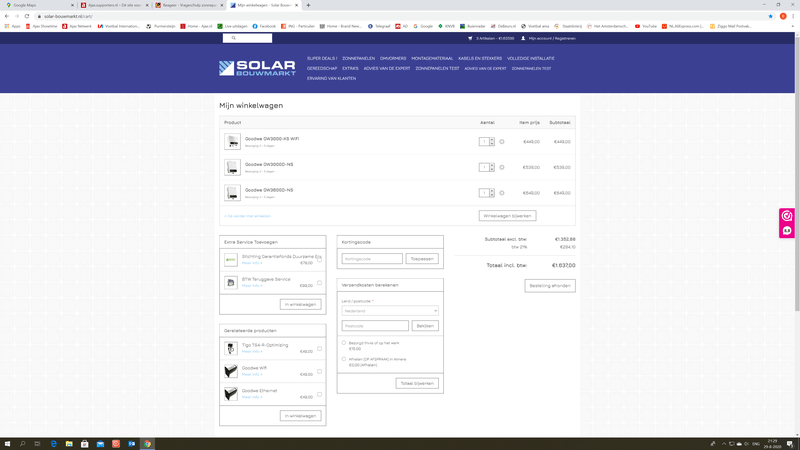Screen dimensions: 800x450
Task: Click the Totaal bijwerken button
Action: 417,383
